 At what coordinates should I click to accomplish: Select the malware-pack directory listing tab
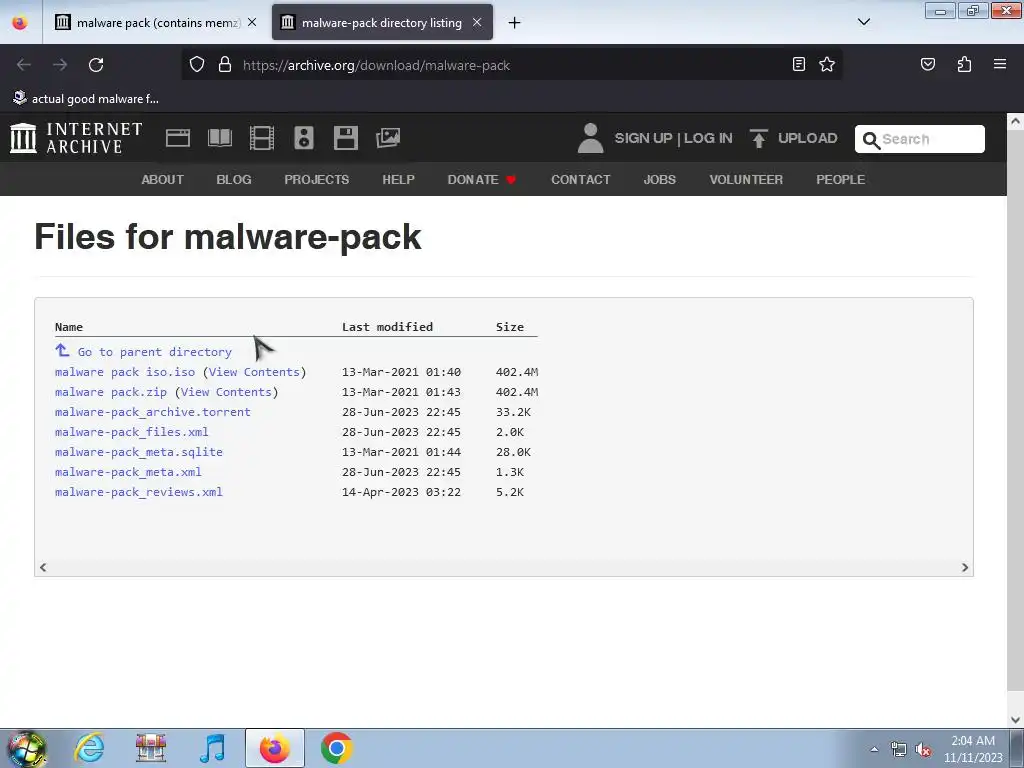coord(382,22)
